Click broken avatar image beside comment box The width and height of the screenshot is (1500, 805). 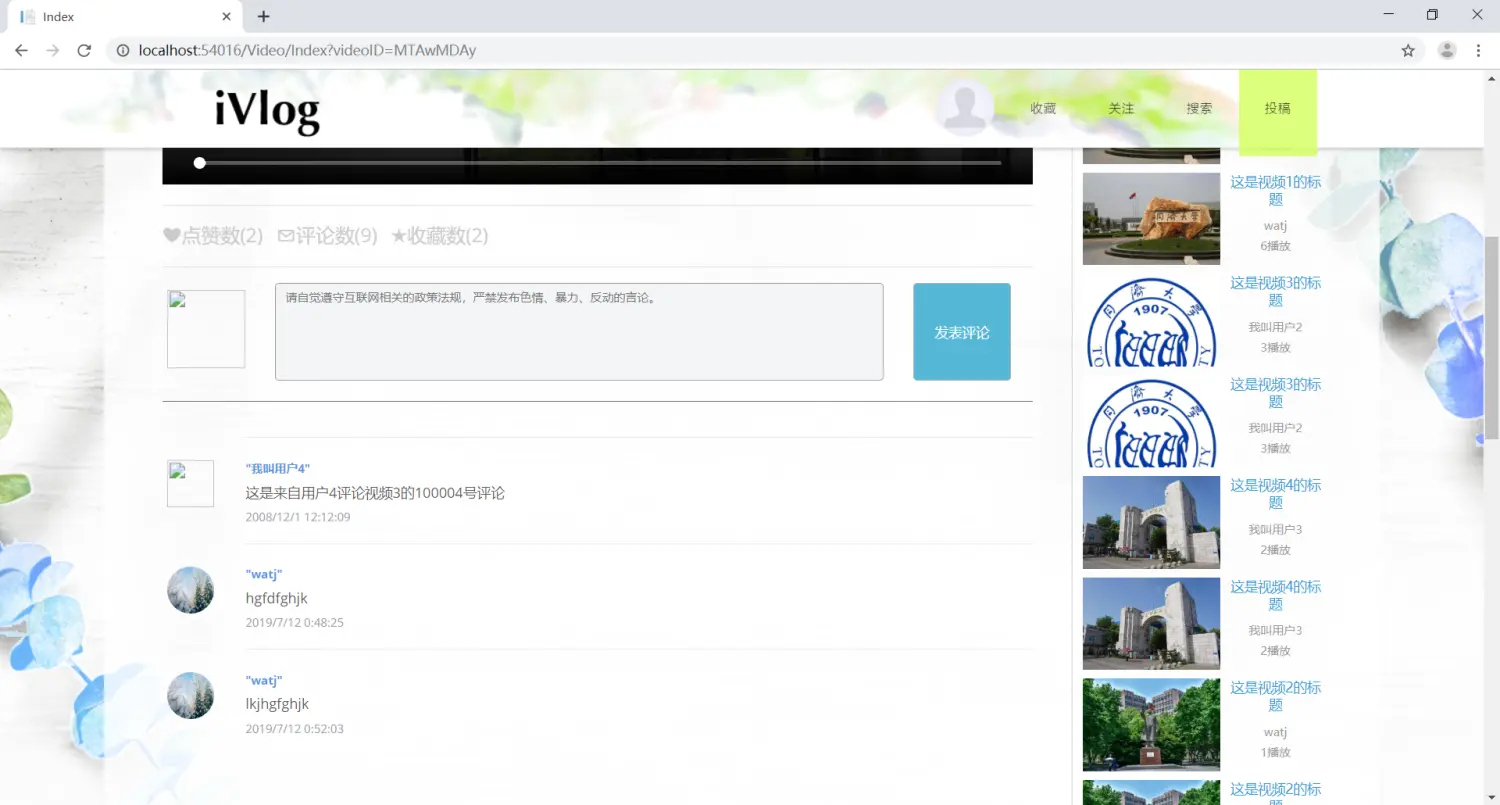point(206,329)
